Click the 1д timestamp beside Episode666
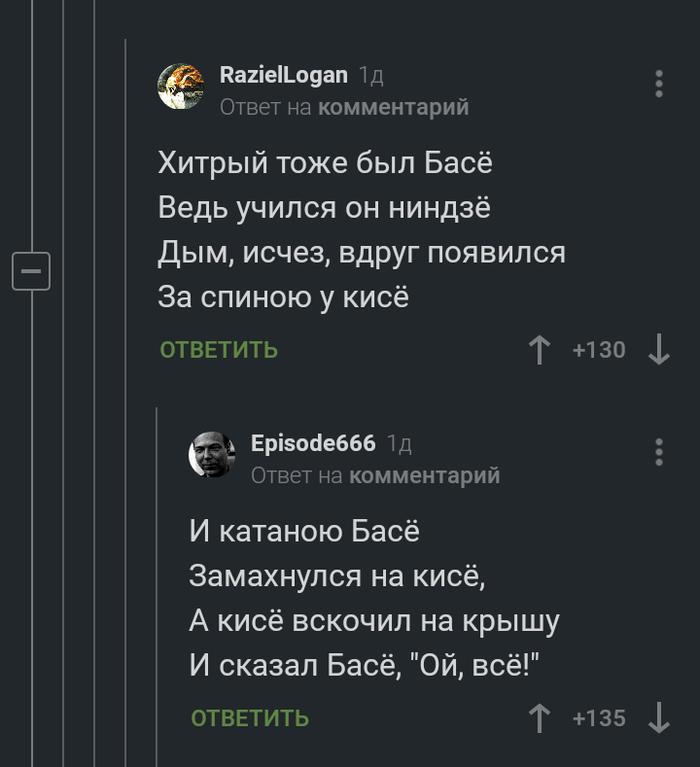Image resolution: width=700 pixels, height=767 pixels. coord(399,443)
